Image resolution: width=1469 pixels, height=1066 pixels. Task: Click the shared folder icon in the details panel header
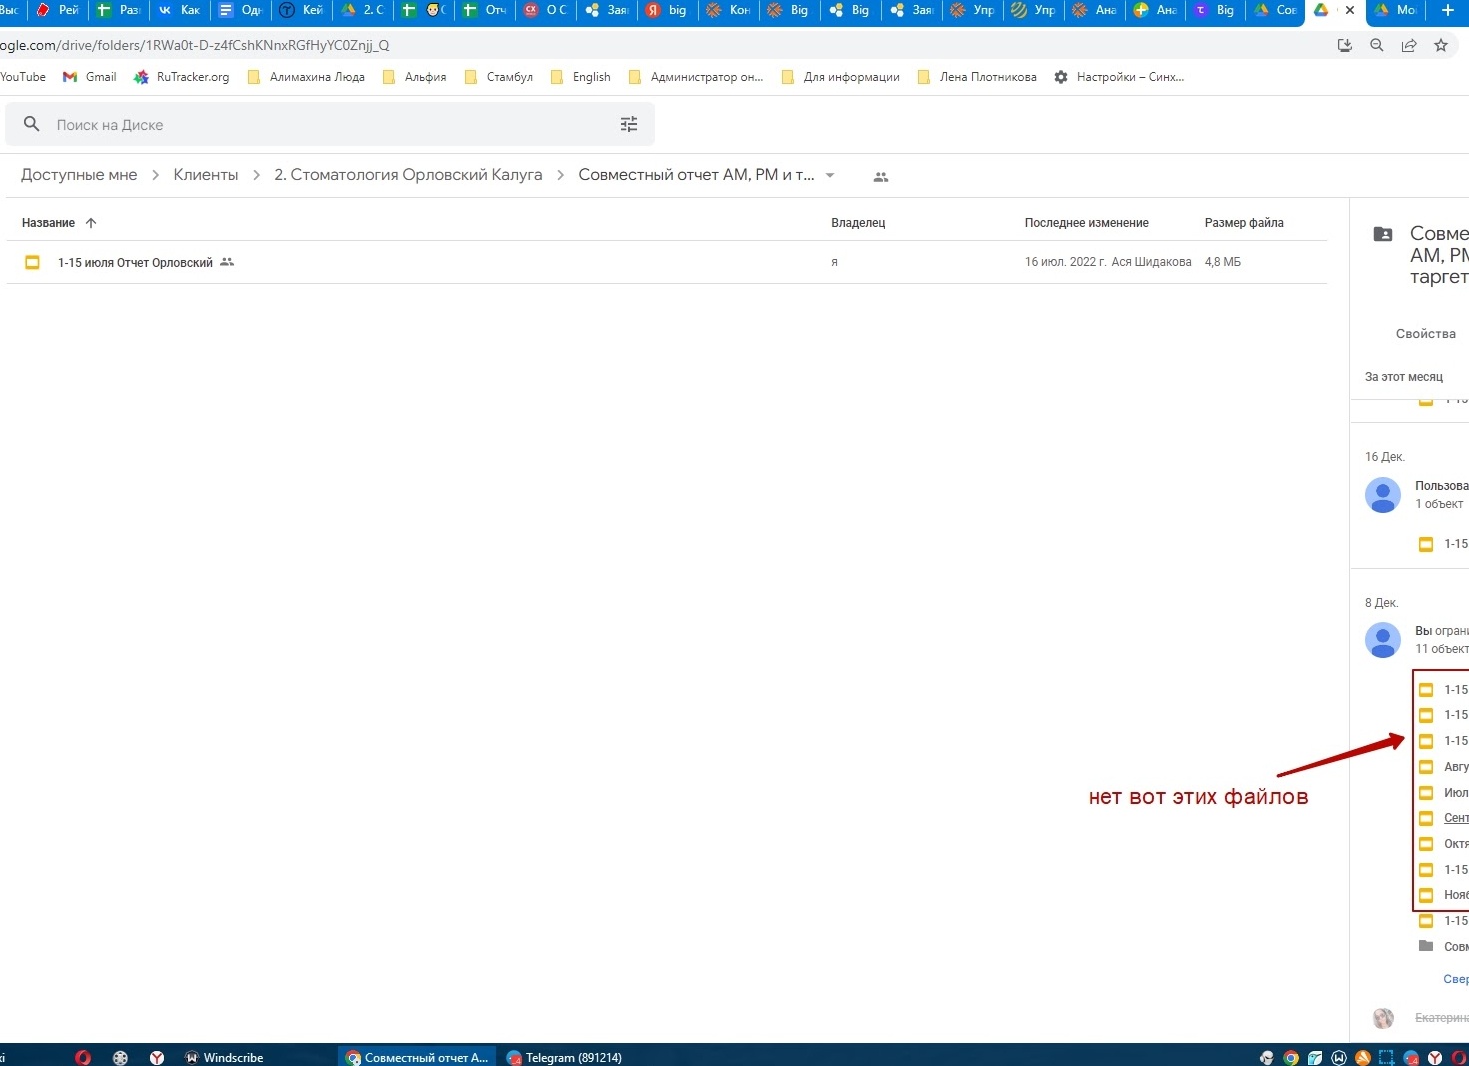click(1383, 234)
